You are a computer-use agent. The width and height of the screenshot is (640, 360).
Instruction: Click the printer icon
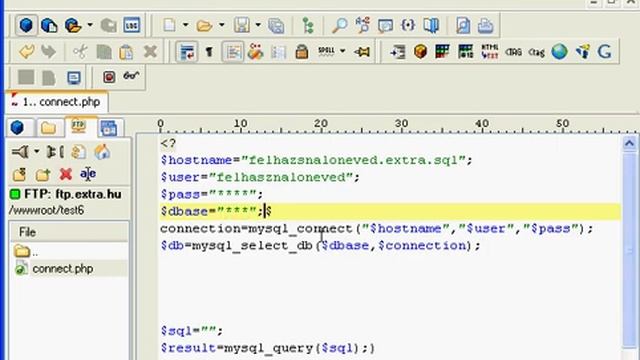click(486, 26)
